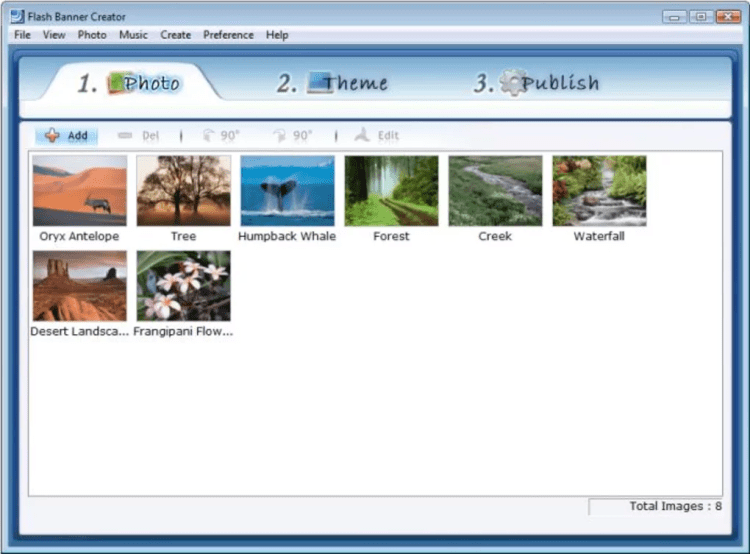Select the Forest photo thumbnail
Screen dimensions: 750x554
tap(391, 190)
